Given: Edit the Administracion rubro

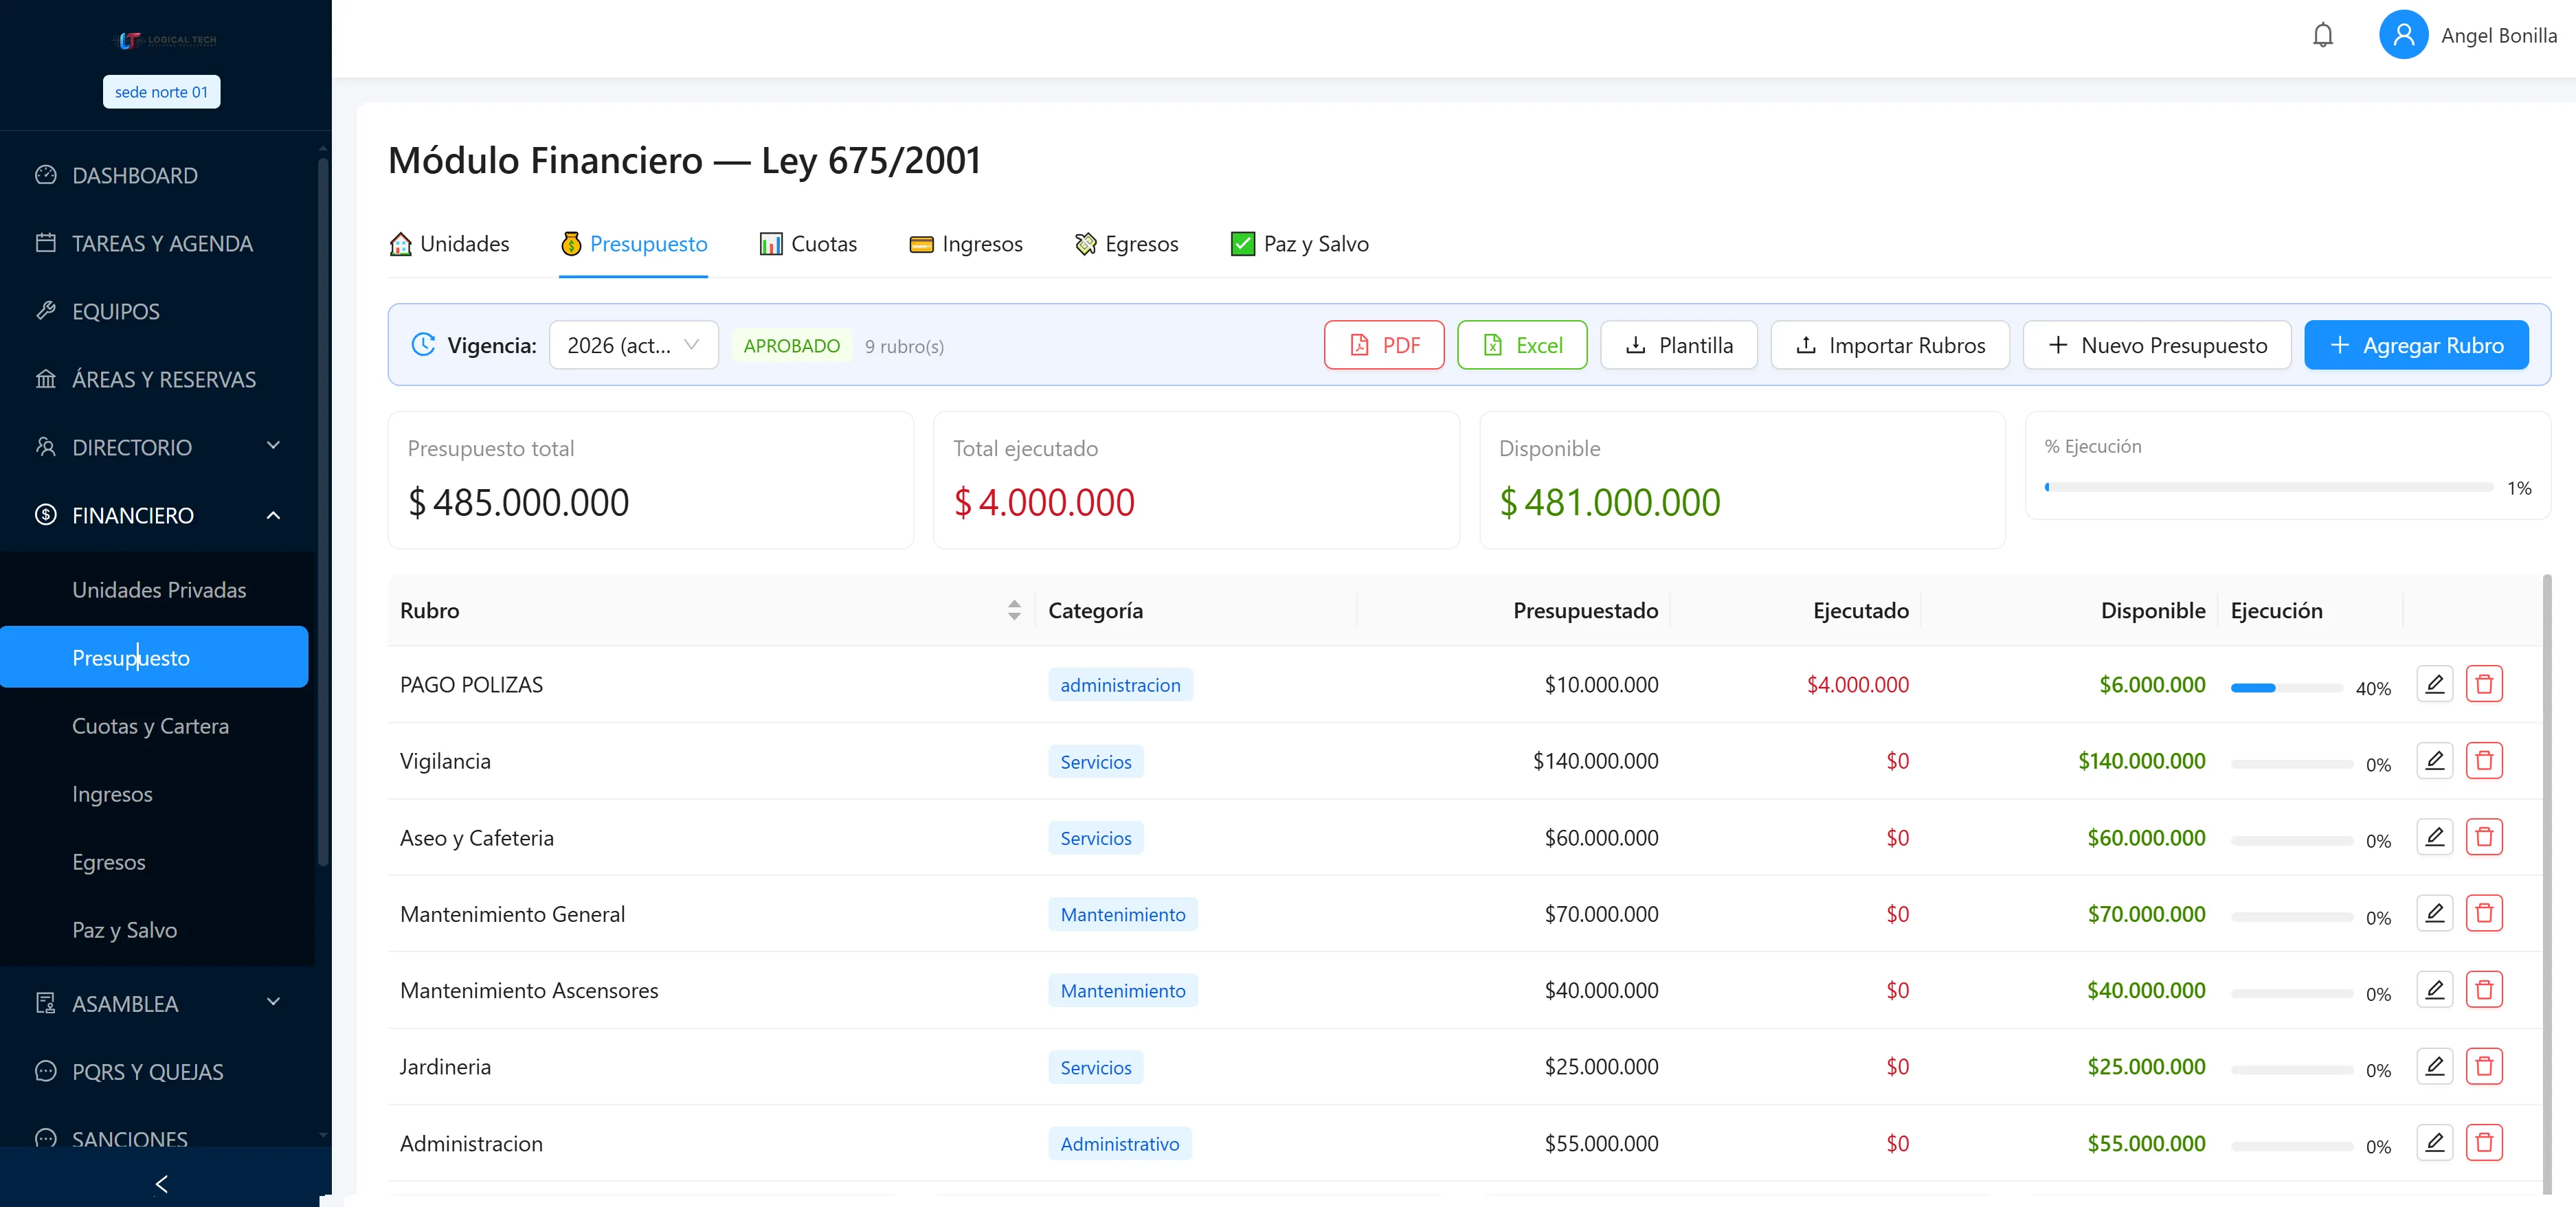Looking at the screenshot, I should (2434, 1142).
